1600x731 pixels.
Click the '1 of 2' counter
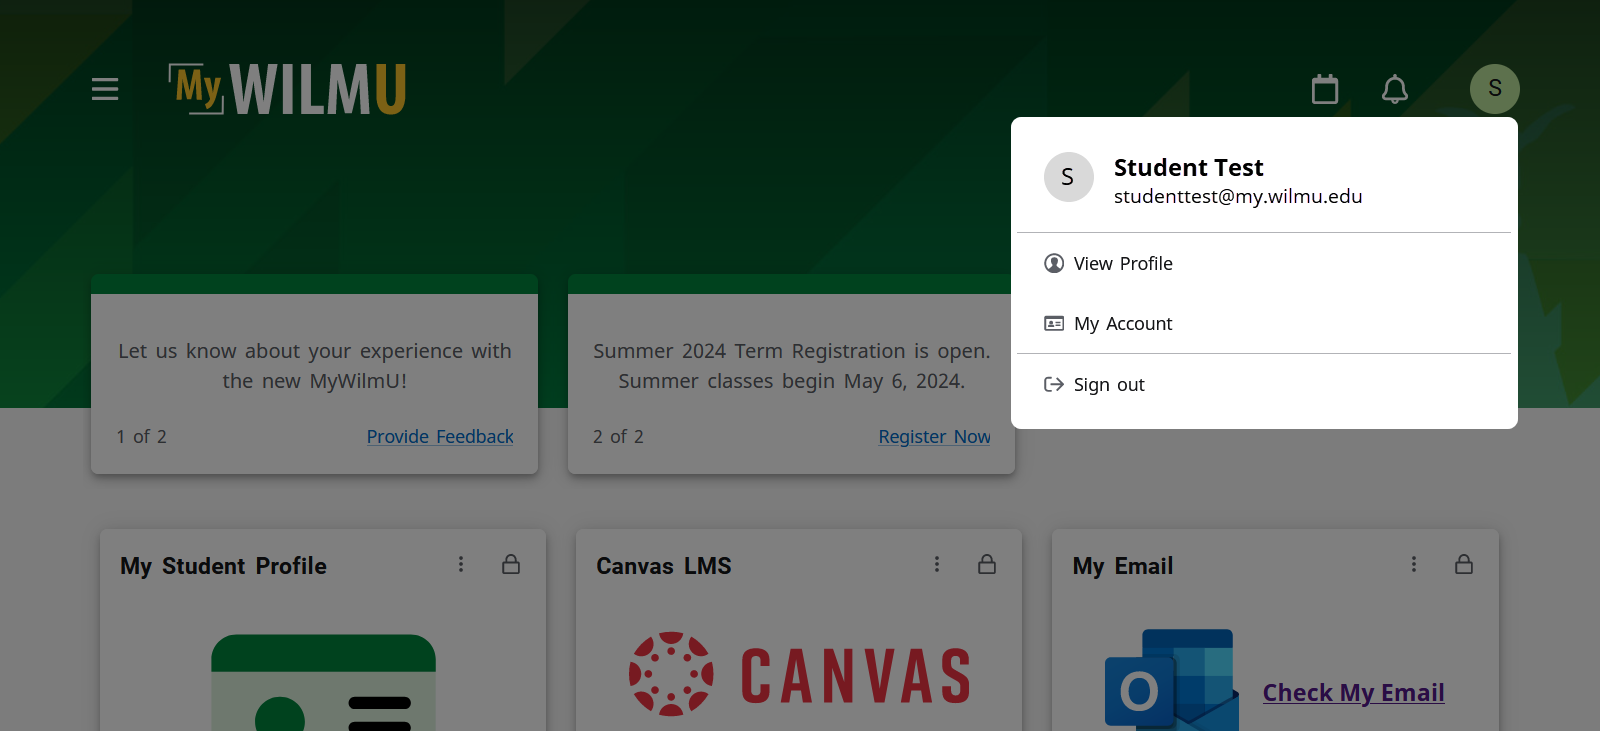(142, 437)
